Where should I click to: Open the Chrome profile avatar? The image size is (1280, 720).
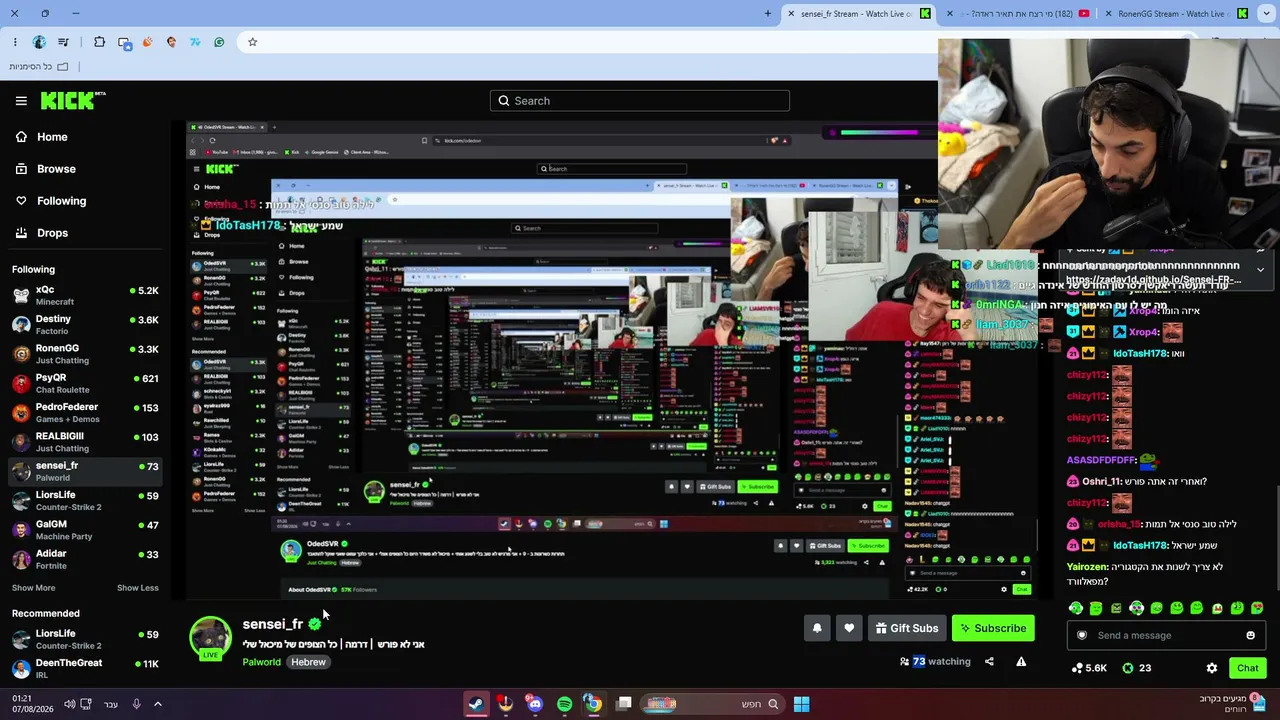[x=39, y=42]
